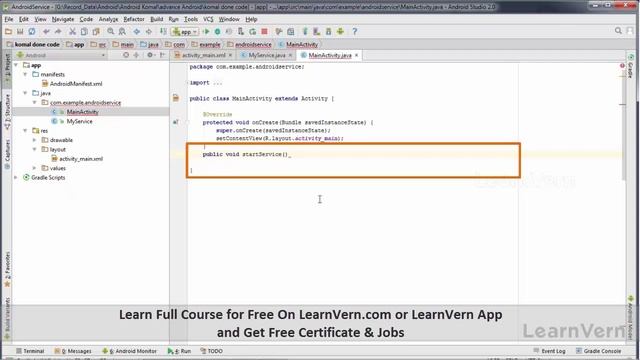
Task: Expand the values folder arrow
Action: click(x=35, y=168)
